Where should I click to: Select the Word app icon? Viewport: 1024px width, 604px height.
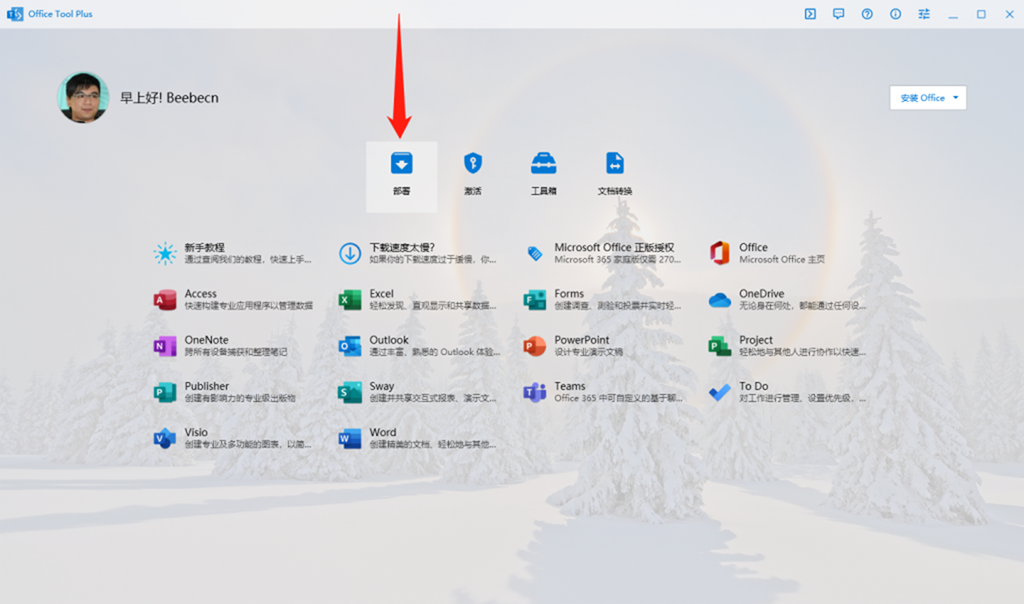point(350,439)
